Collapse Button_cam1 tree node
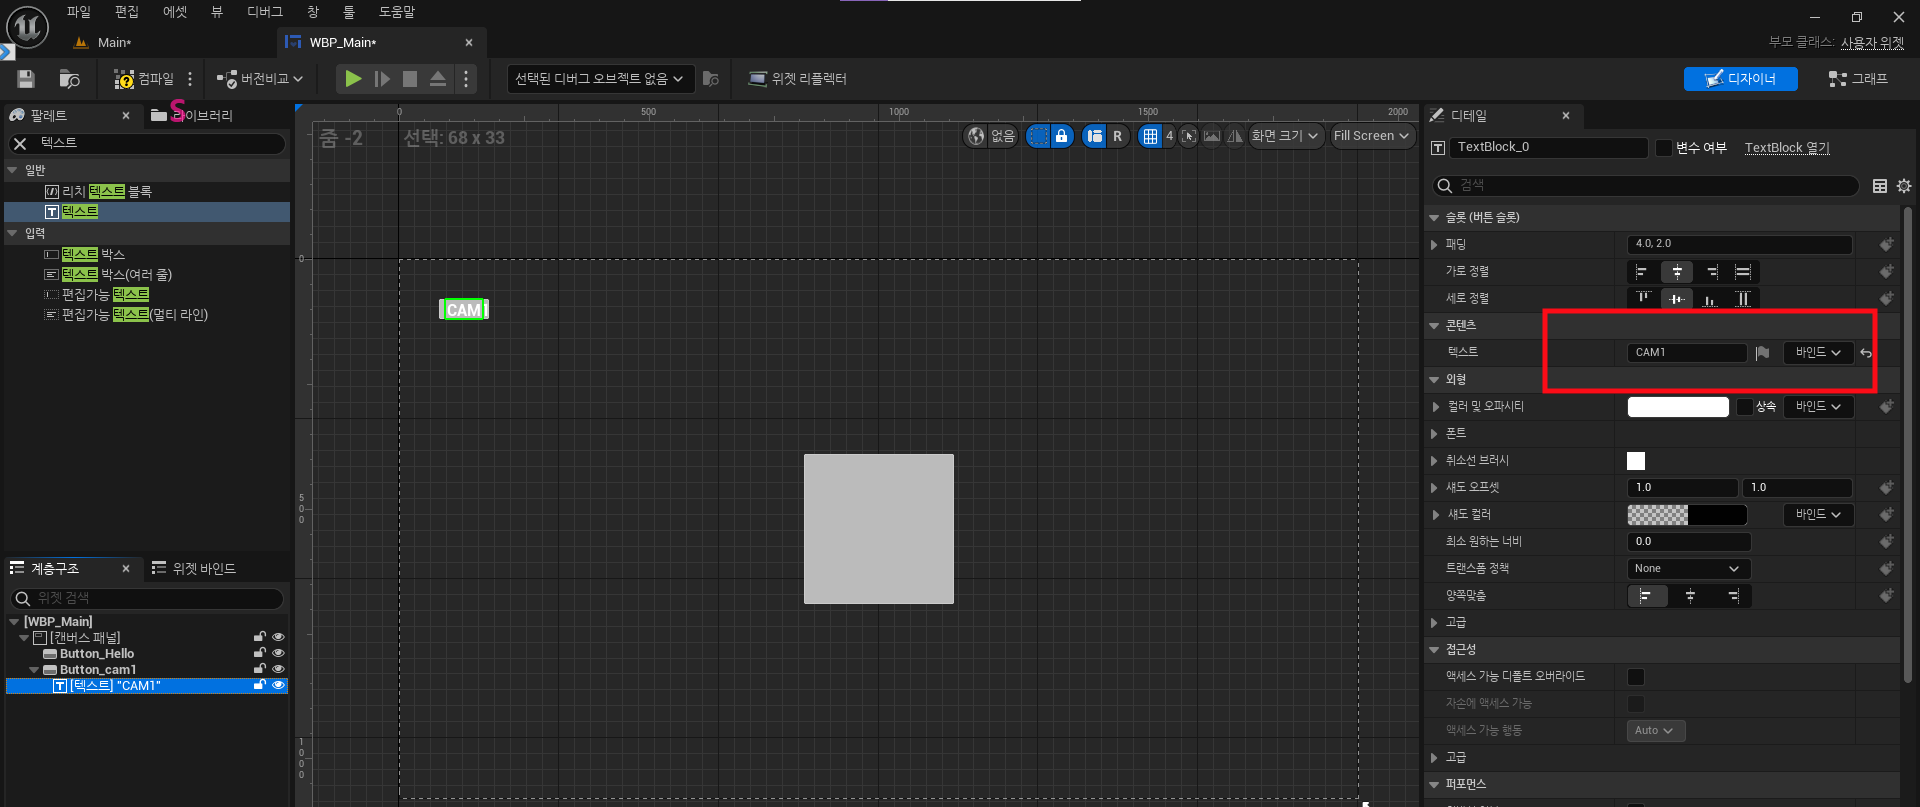Screen dimensions: 1920x807 click(35, 670)
